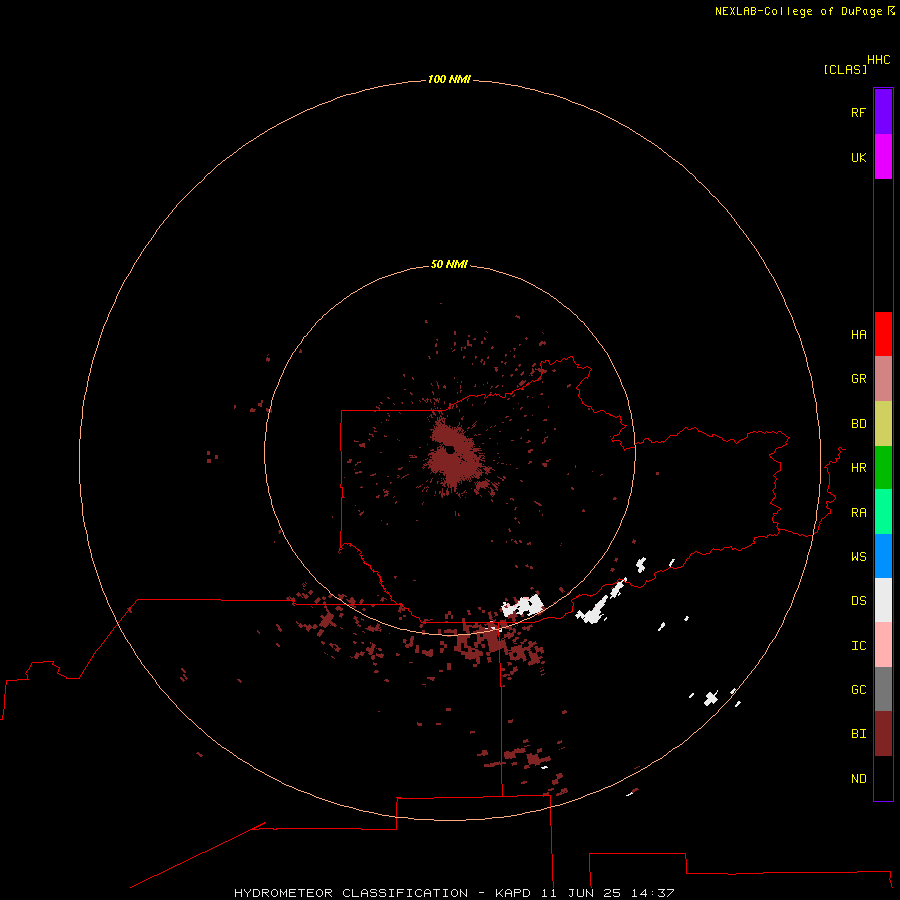Click the 100 NMI range ring label
The width and height of the screenshot is (900, 900).
tap(449, 79)
